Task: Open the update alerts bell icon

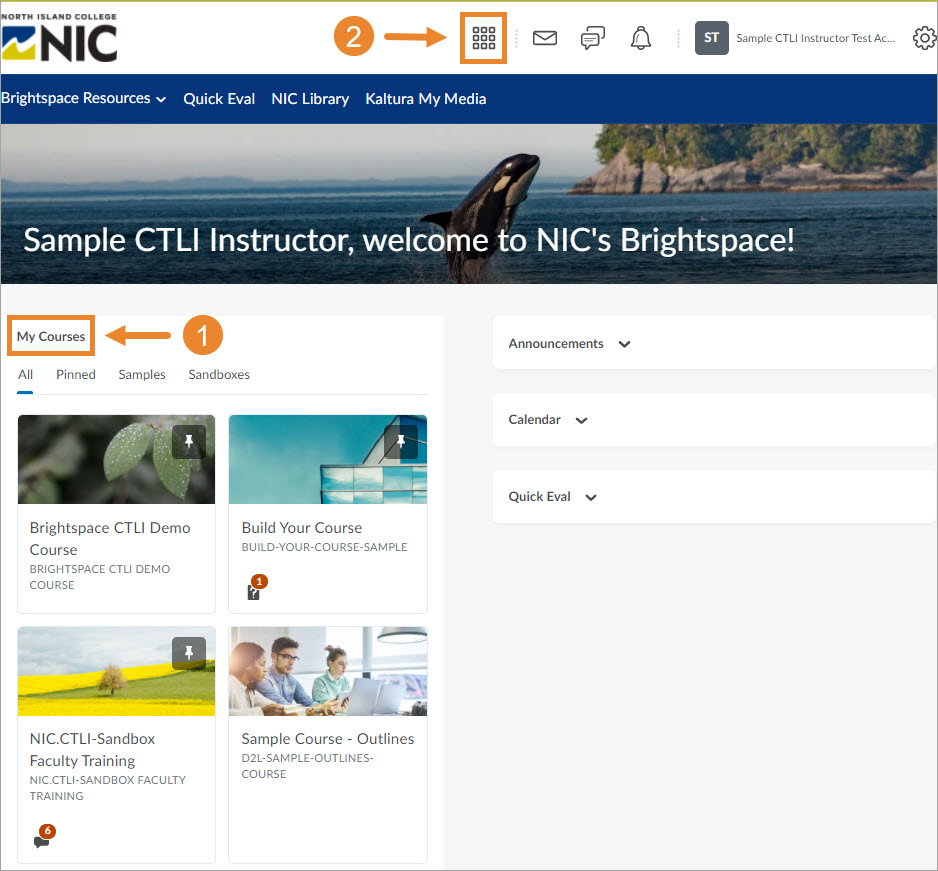Action: pos(641,39)
